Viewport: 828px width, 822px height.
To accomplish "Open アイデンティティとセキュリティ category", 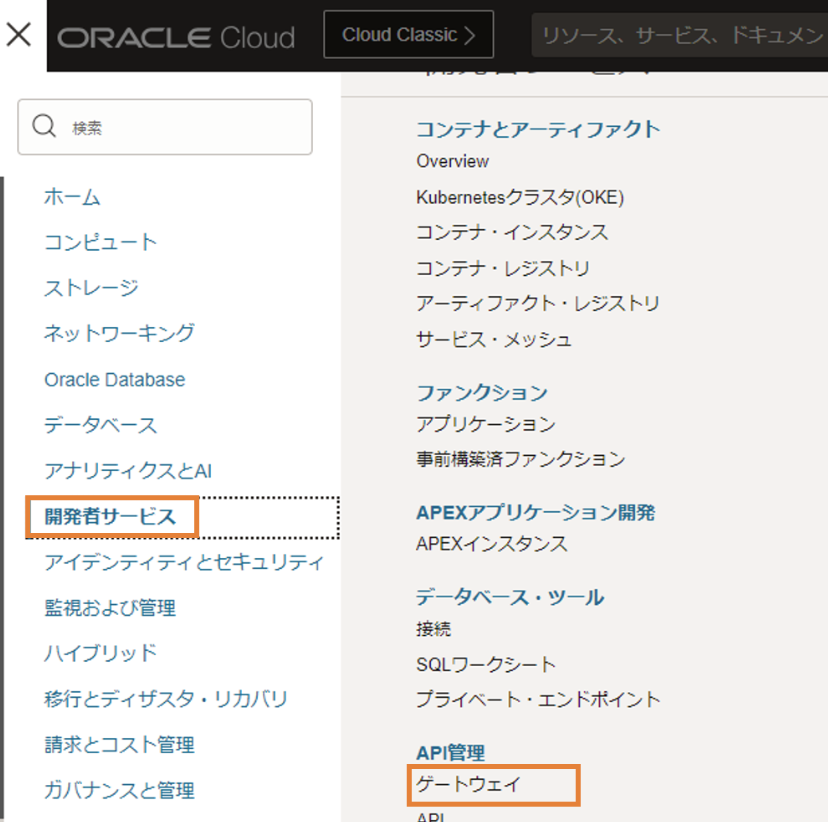I will tap(184, 562).
